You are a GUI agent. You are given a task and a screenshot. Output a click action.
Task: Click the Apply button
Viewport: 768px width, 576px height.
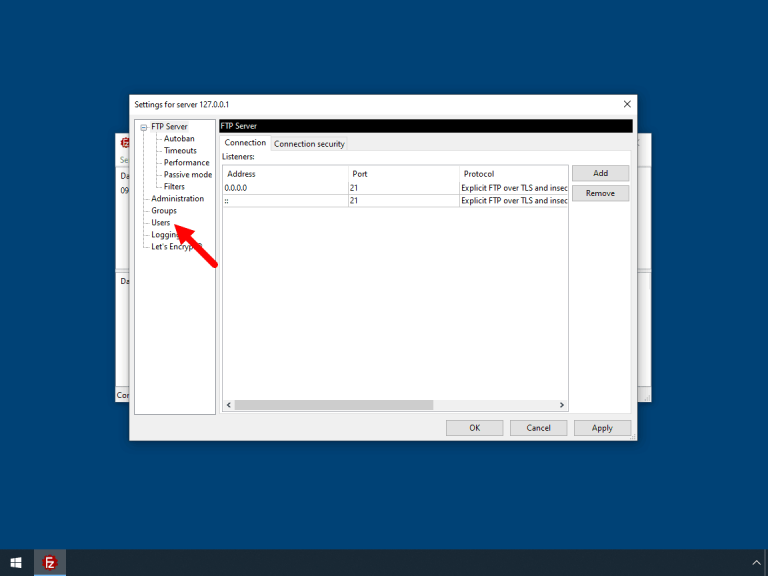pos(602,428)
